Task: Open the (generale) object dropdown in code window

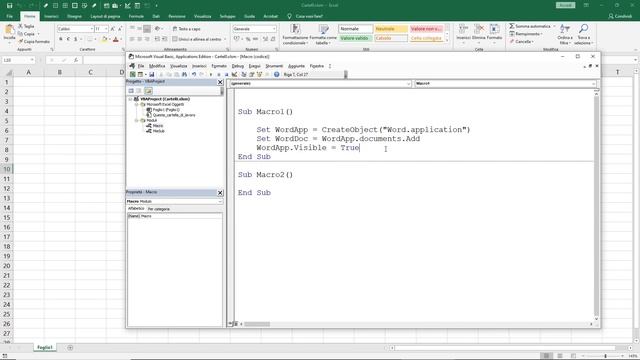Action: pos(408,84)
